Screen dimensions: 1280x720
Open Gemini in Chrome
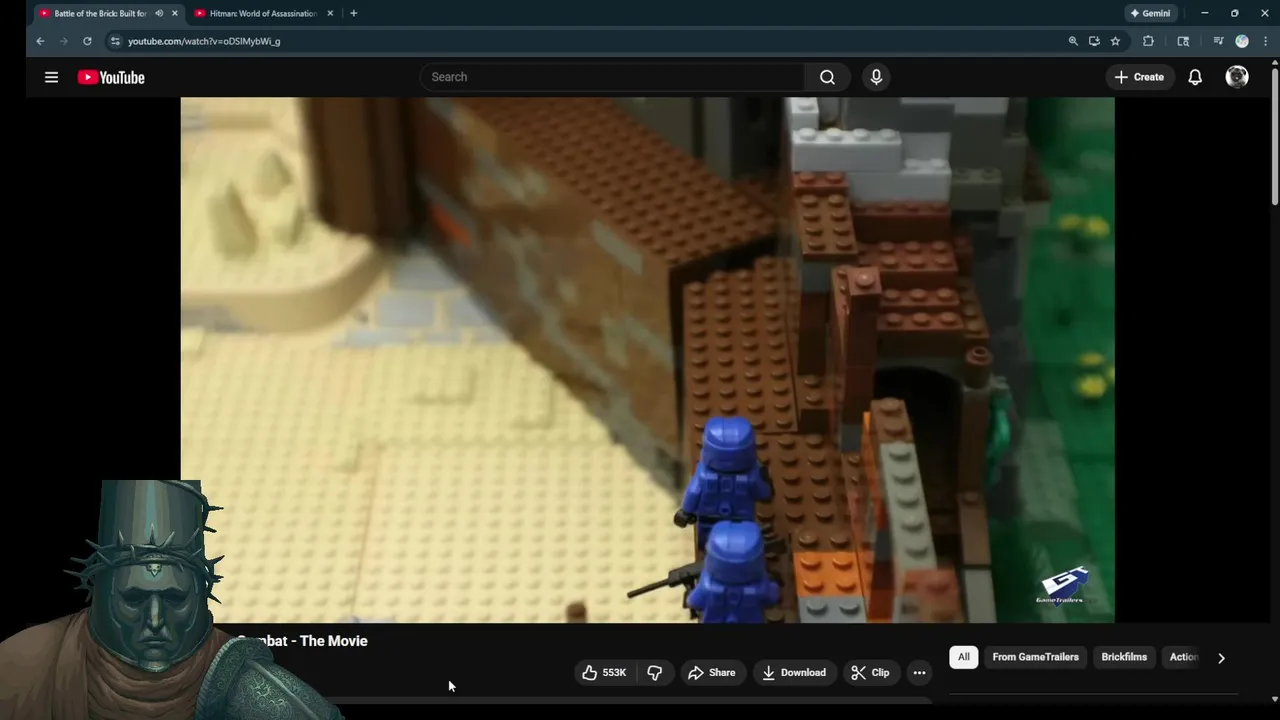coord(1150,13)
